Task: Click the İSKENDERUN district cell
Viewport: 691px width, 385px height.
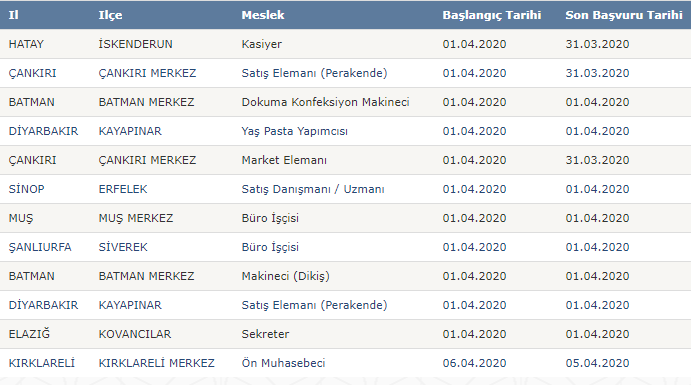Action: tap(136, 44)
